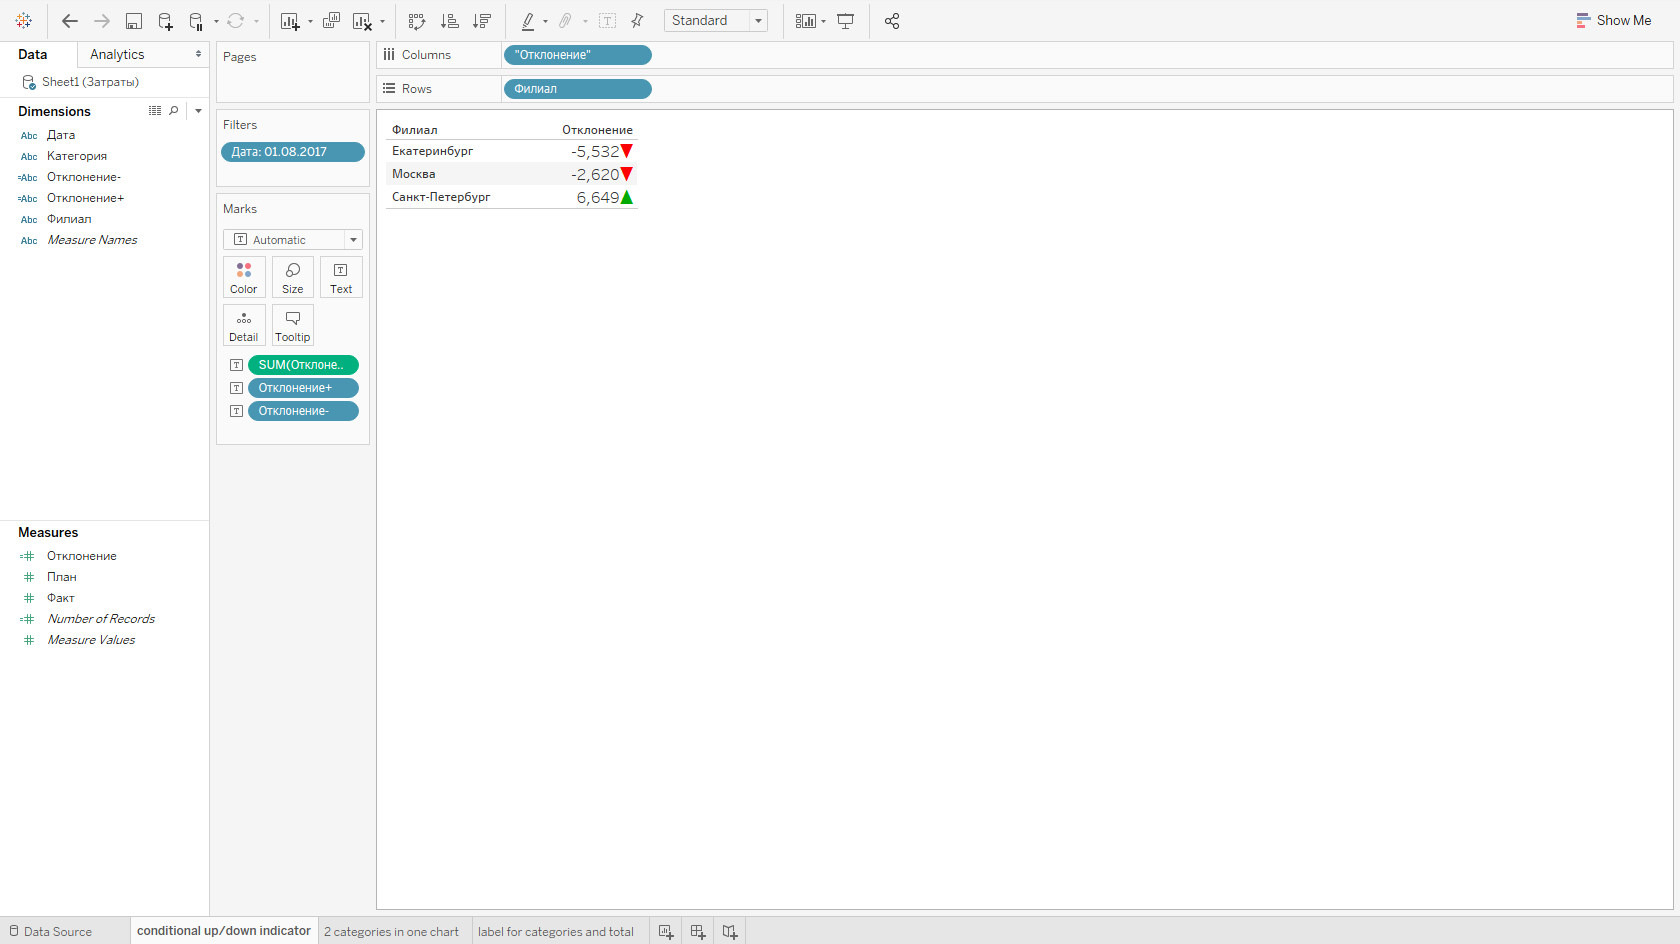Click the New dashboard icon in the bottom bar
Screen dimensions: 1680x944
[x=698, y=932]
